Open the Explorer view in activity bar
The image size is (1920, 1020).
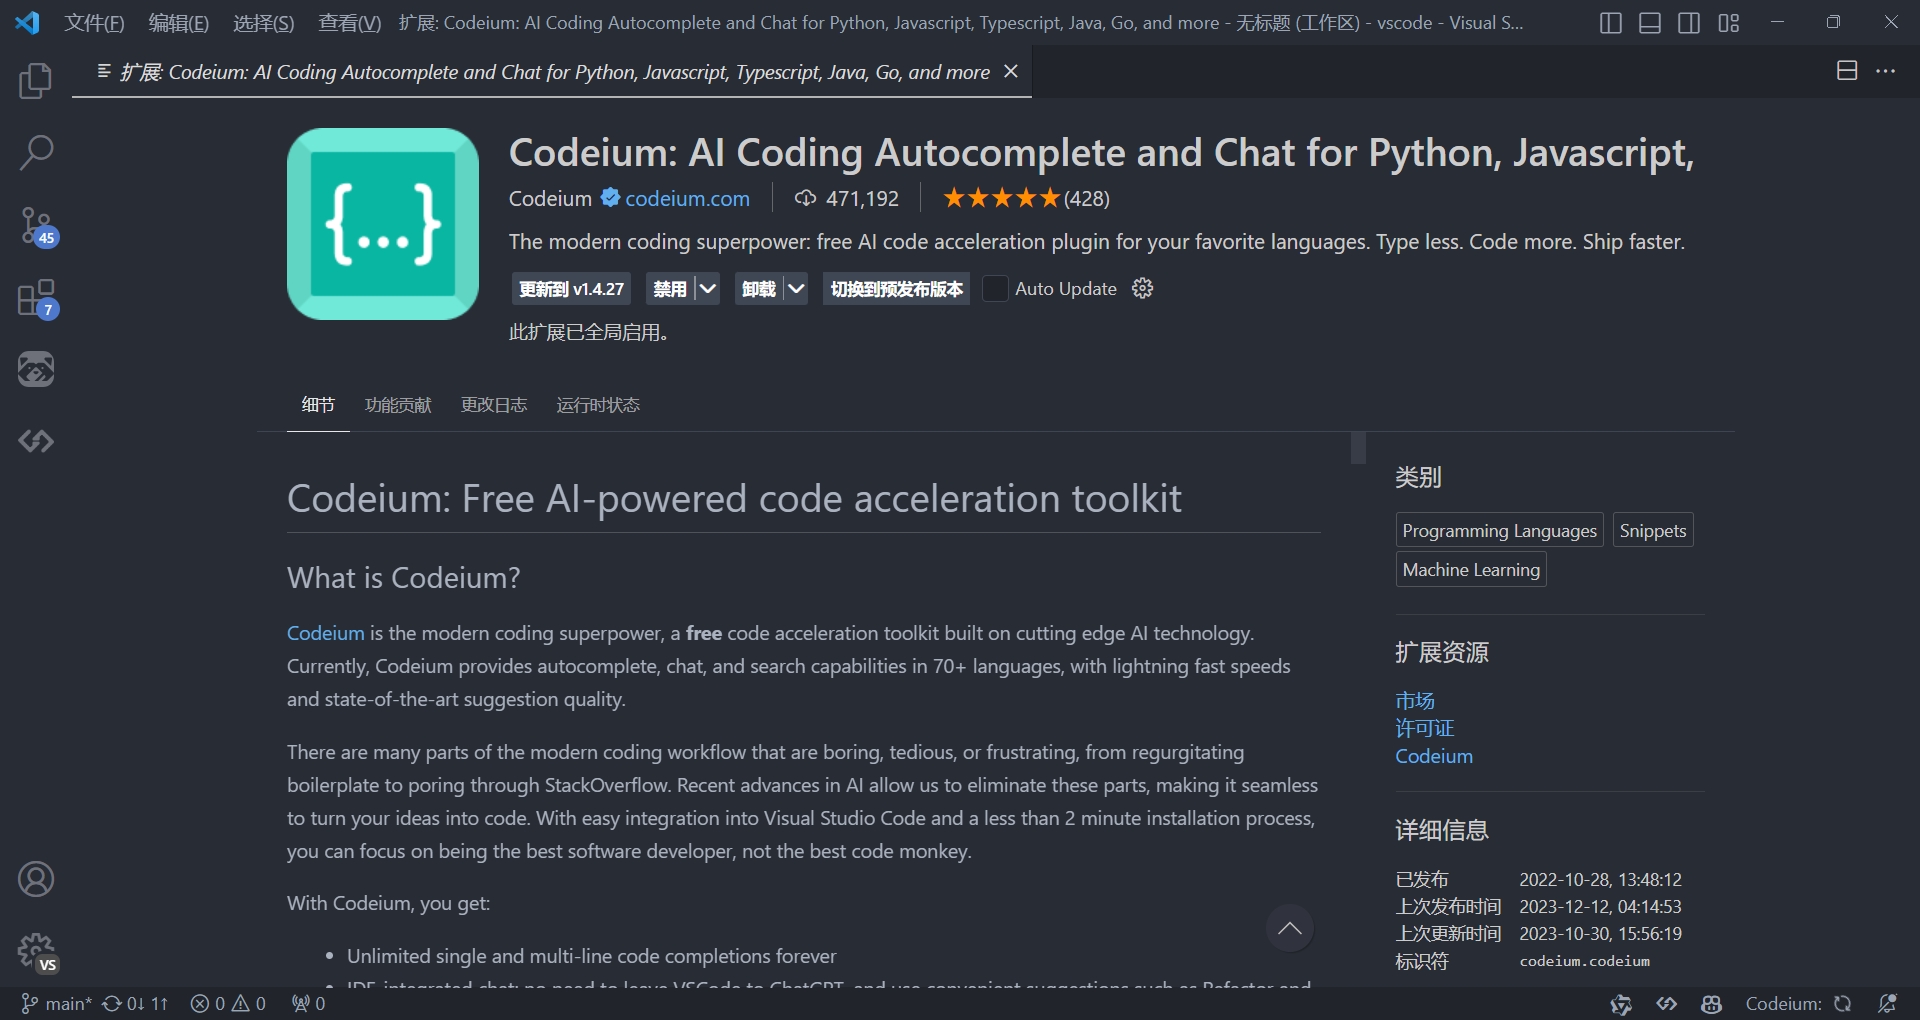point(36,81)
